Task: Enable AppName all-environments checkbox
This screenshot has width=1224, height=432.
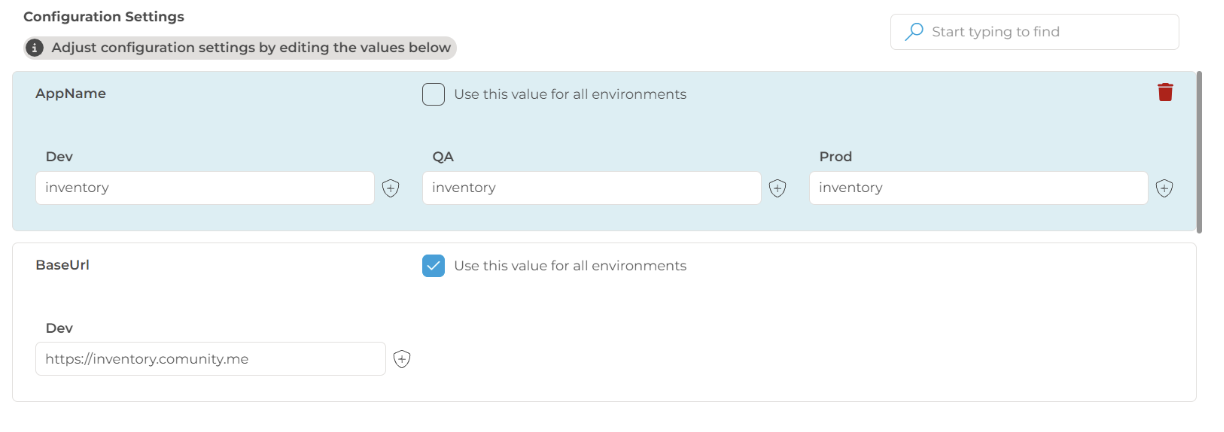Action: [x=433, y=94]
